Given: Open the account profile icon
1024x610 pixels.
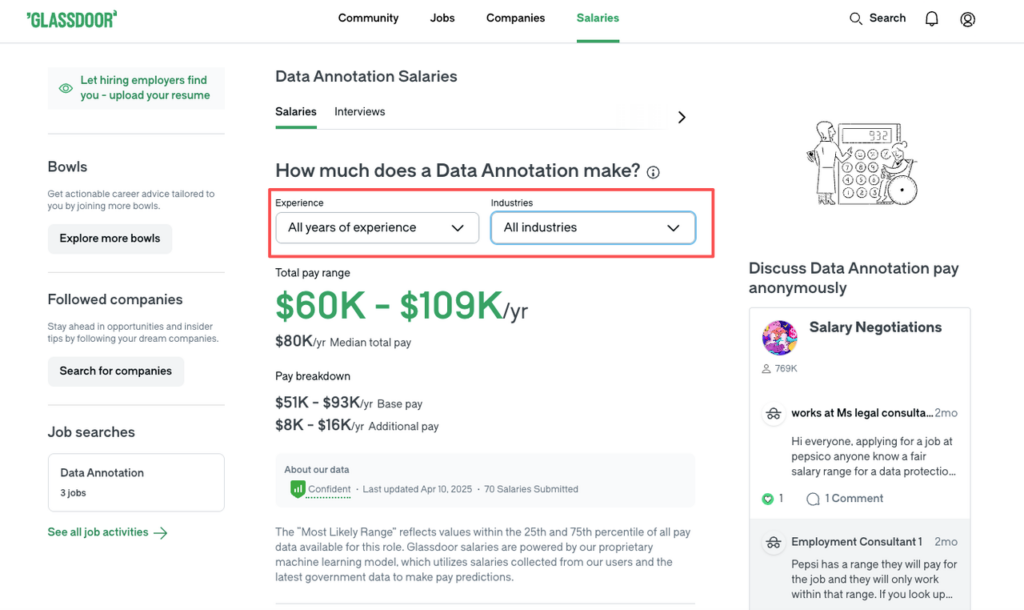Looking at the screenshot, I should click(967, 19).
